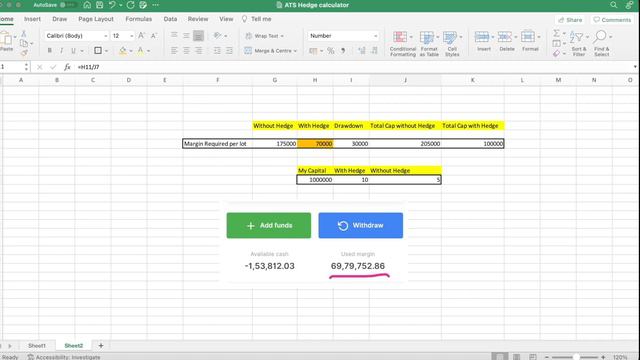Open Cell Styles gallery
The image size is (640, 360).
coord(452,44)
